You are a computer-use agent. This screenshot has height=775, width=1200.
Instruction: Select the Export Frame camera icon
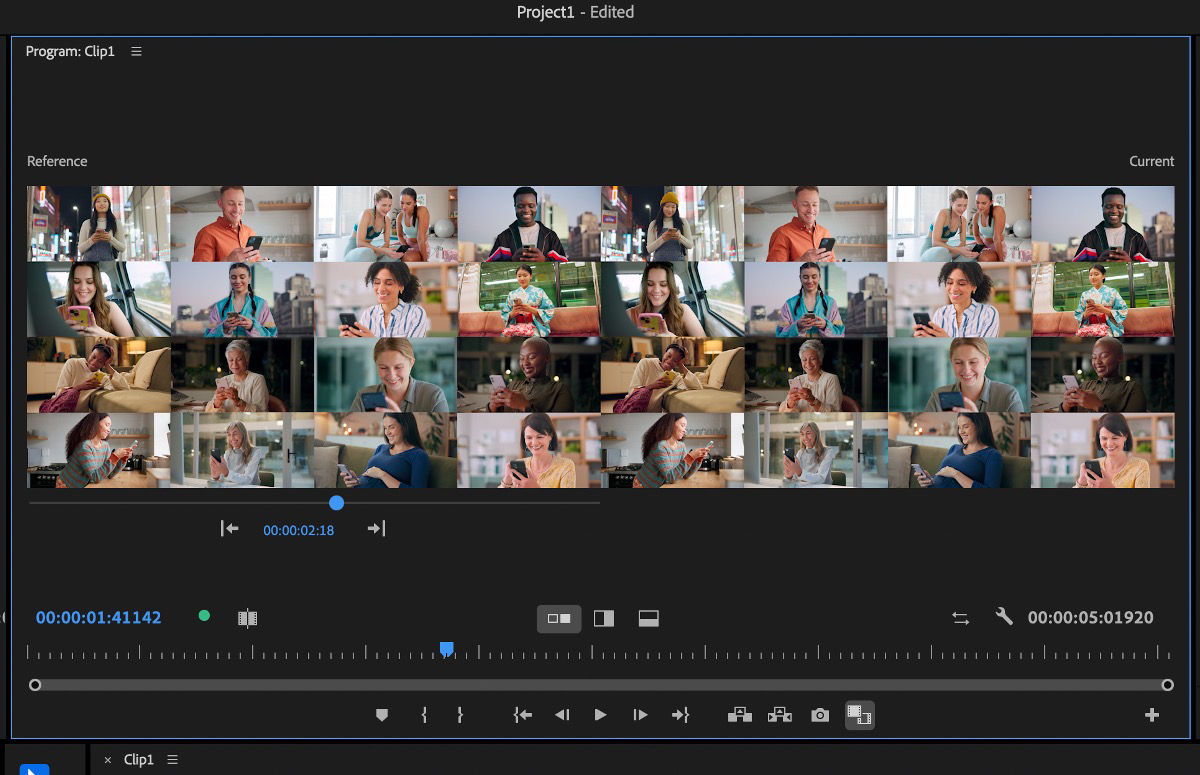click(x=820, y=715)
